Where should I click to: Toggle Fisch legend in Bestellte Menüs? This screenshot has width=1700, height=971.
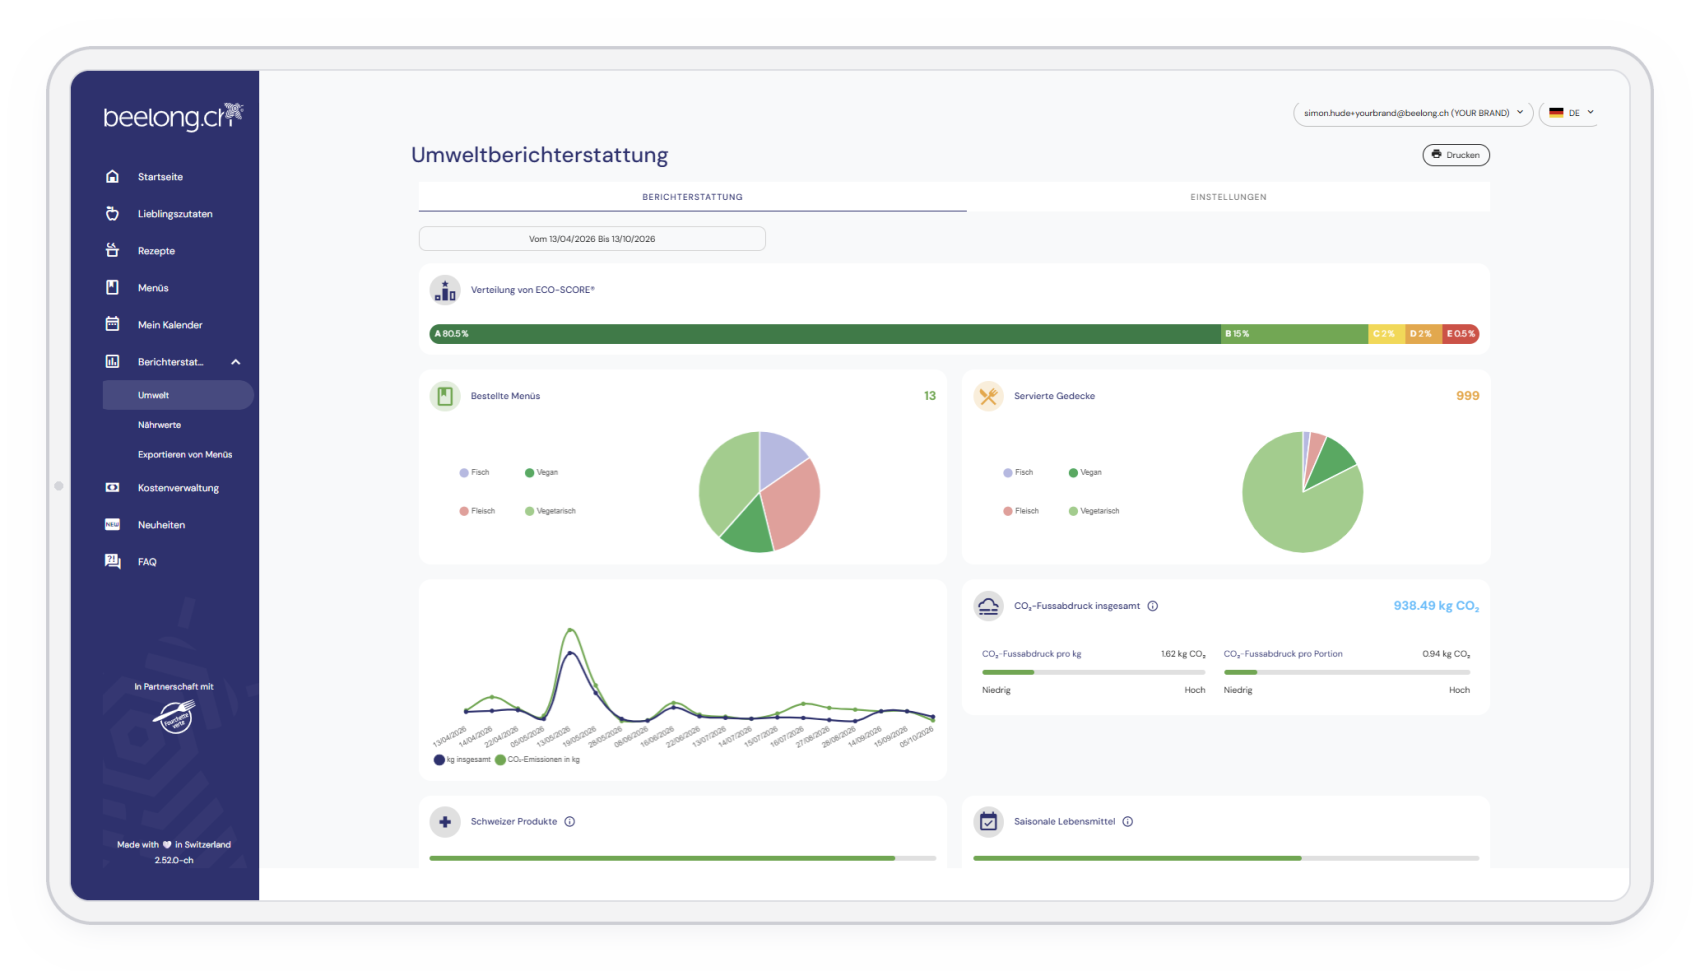click(x=474, y=472)
